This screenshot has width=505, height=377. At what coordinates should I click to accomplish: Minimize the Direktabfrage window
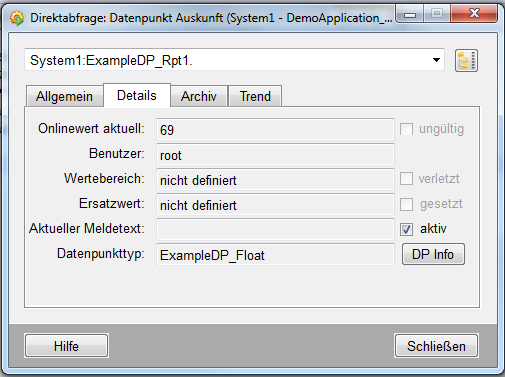[x=410, y=14]
